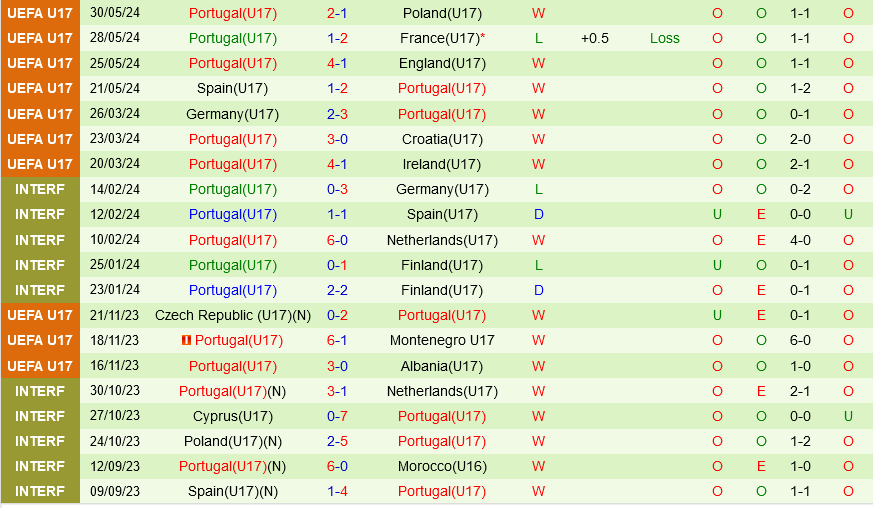
Task: Click Cyprus(U17) home team name
Action: tap(232, 416)
